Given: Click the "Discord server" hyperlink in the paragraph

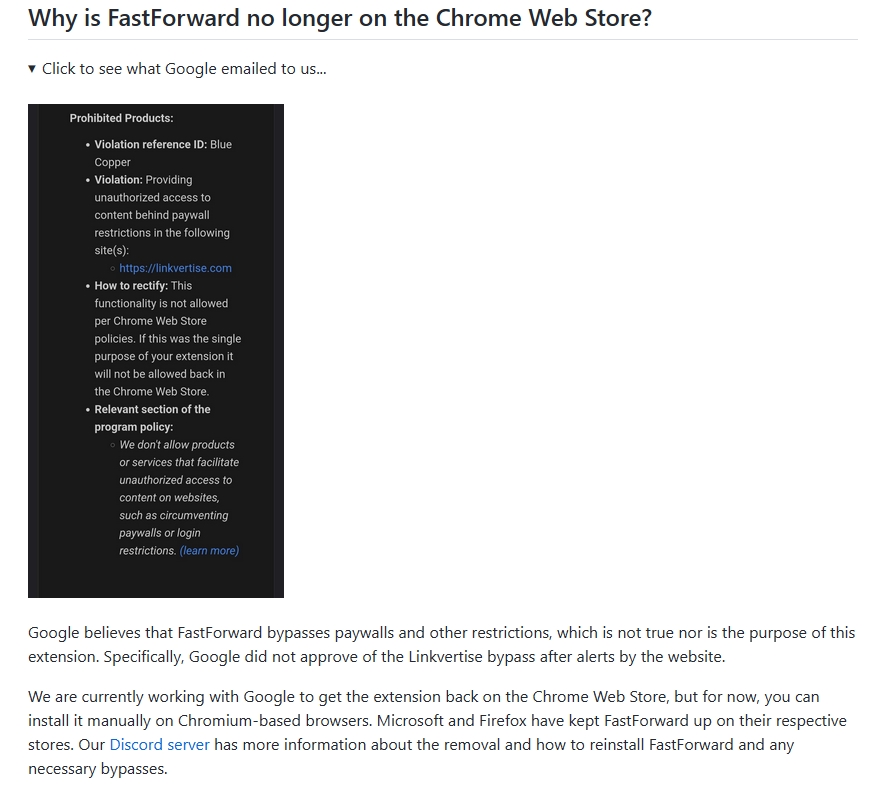Looking at the screenshot, I should pyautogui.click(x=158, y=744).
